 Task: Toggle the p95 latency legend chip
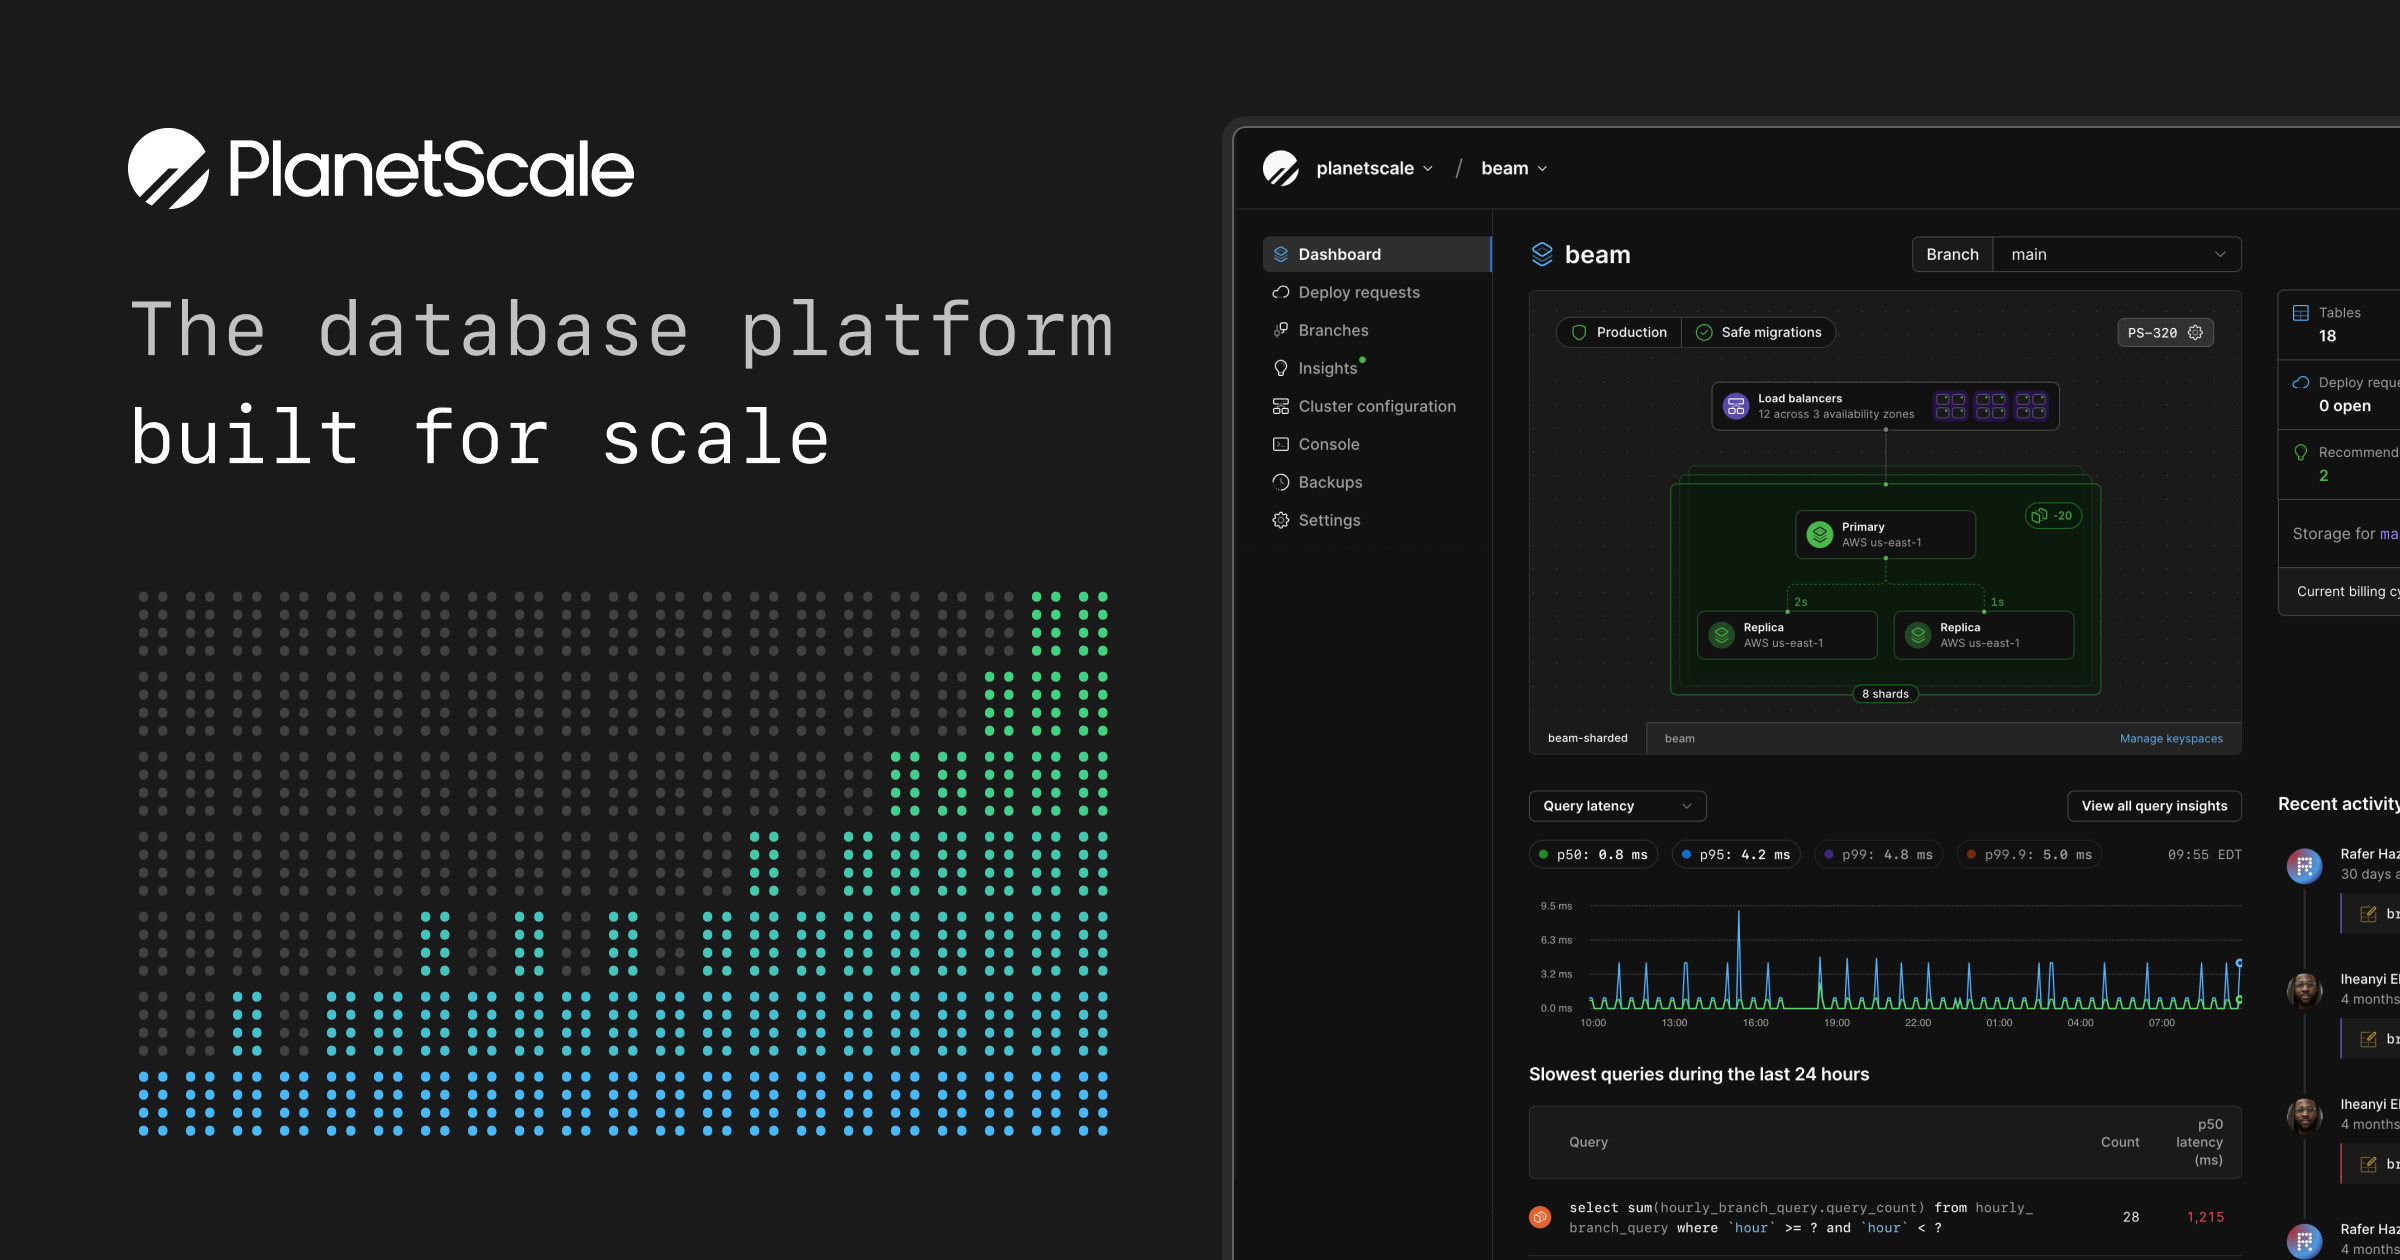click(1736, 854)
